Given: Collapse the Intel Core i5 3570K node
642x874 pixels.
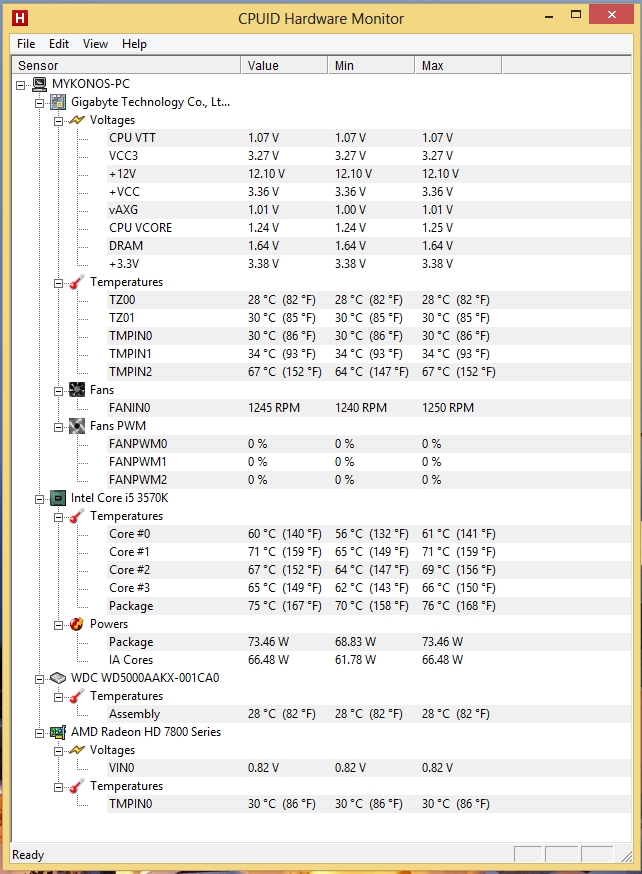Looking at the screenshot, I should [x=40, y=499].
